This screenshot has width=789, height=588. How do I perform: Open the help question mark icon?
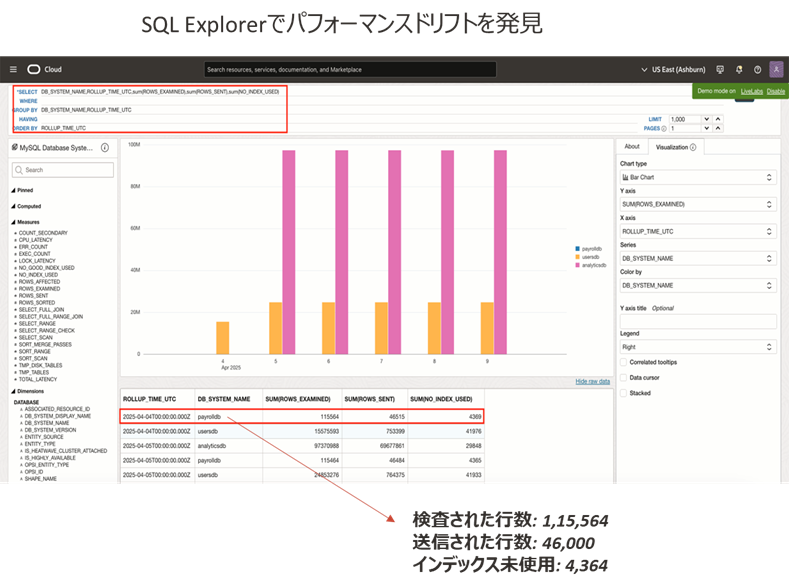757,69
